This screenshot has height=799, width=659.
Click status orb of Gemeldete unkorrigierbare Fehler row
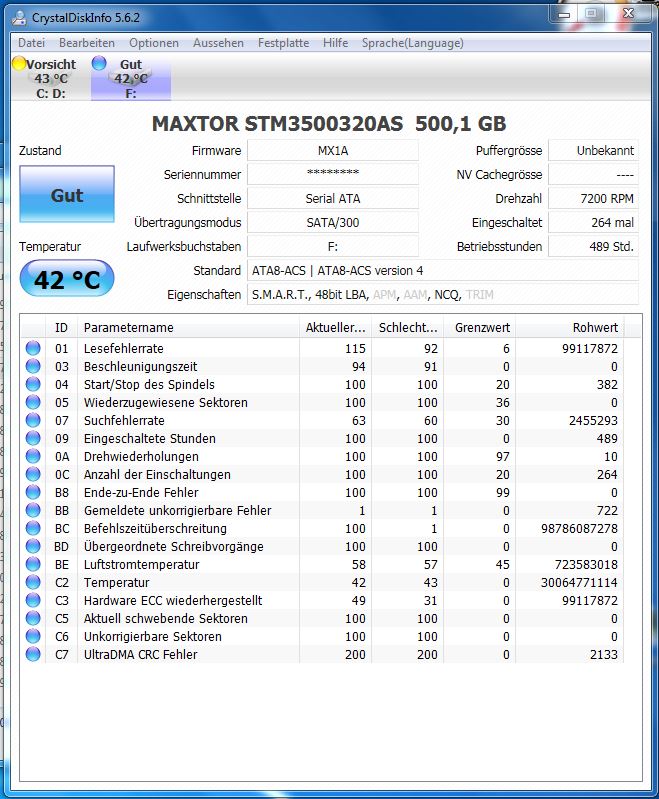click(33, 510)
